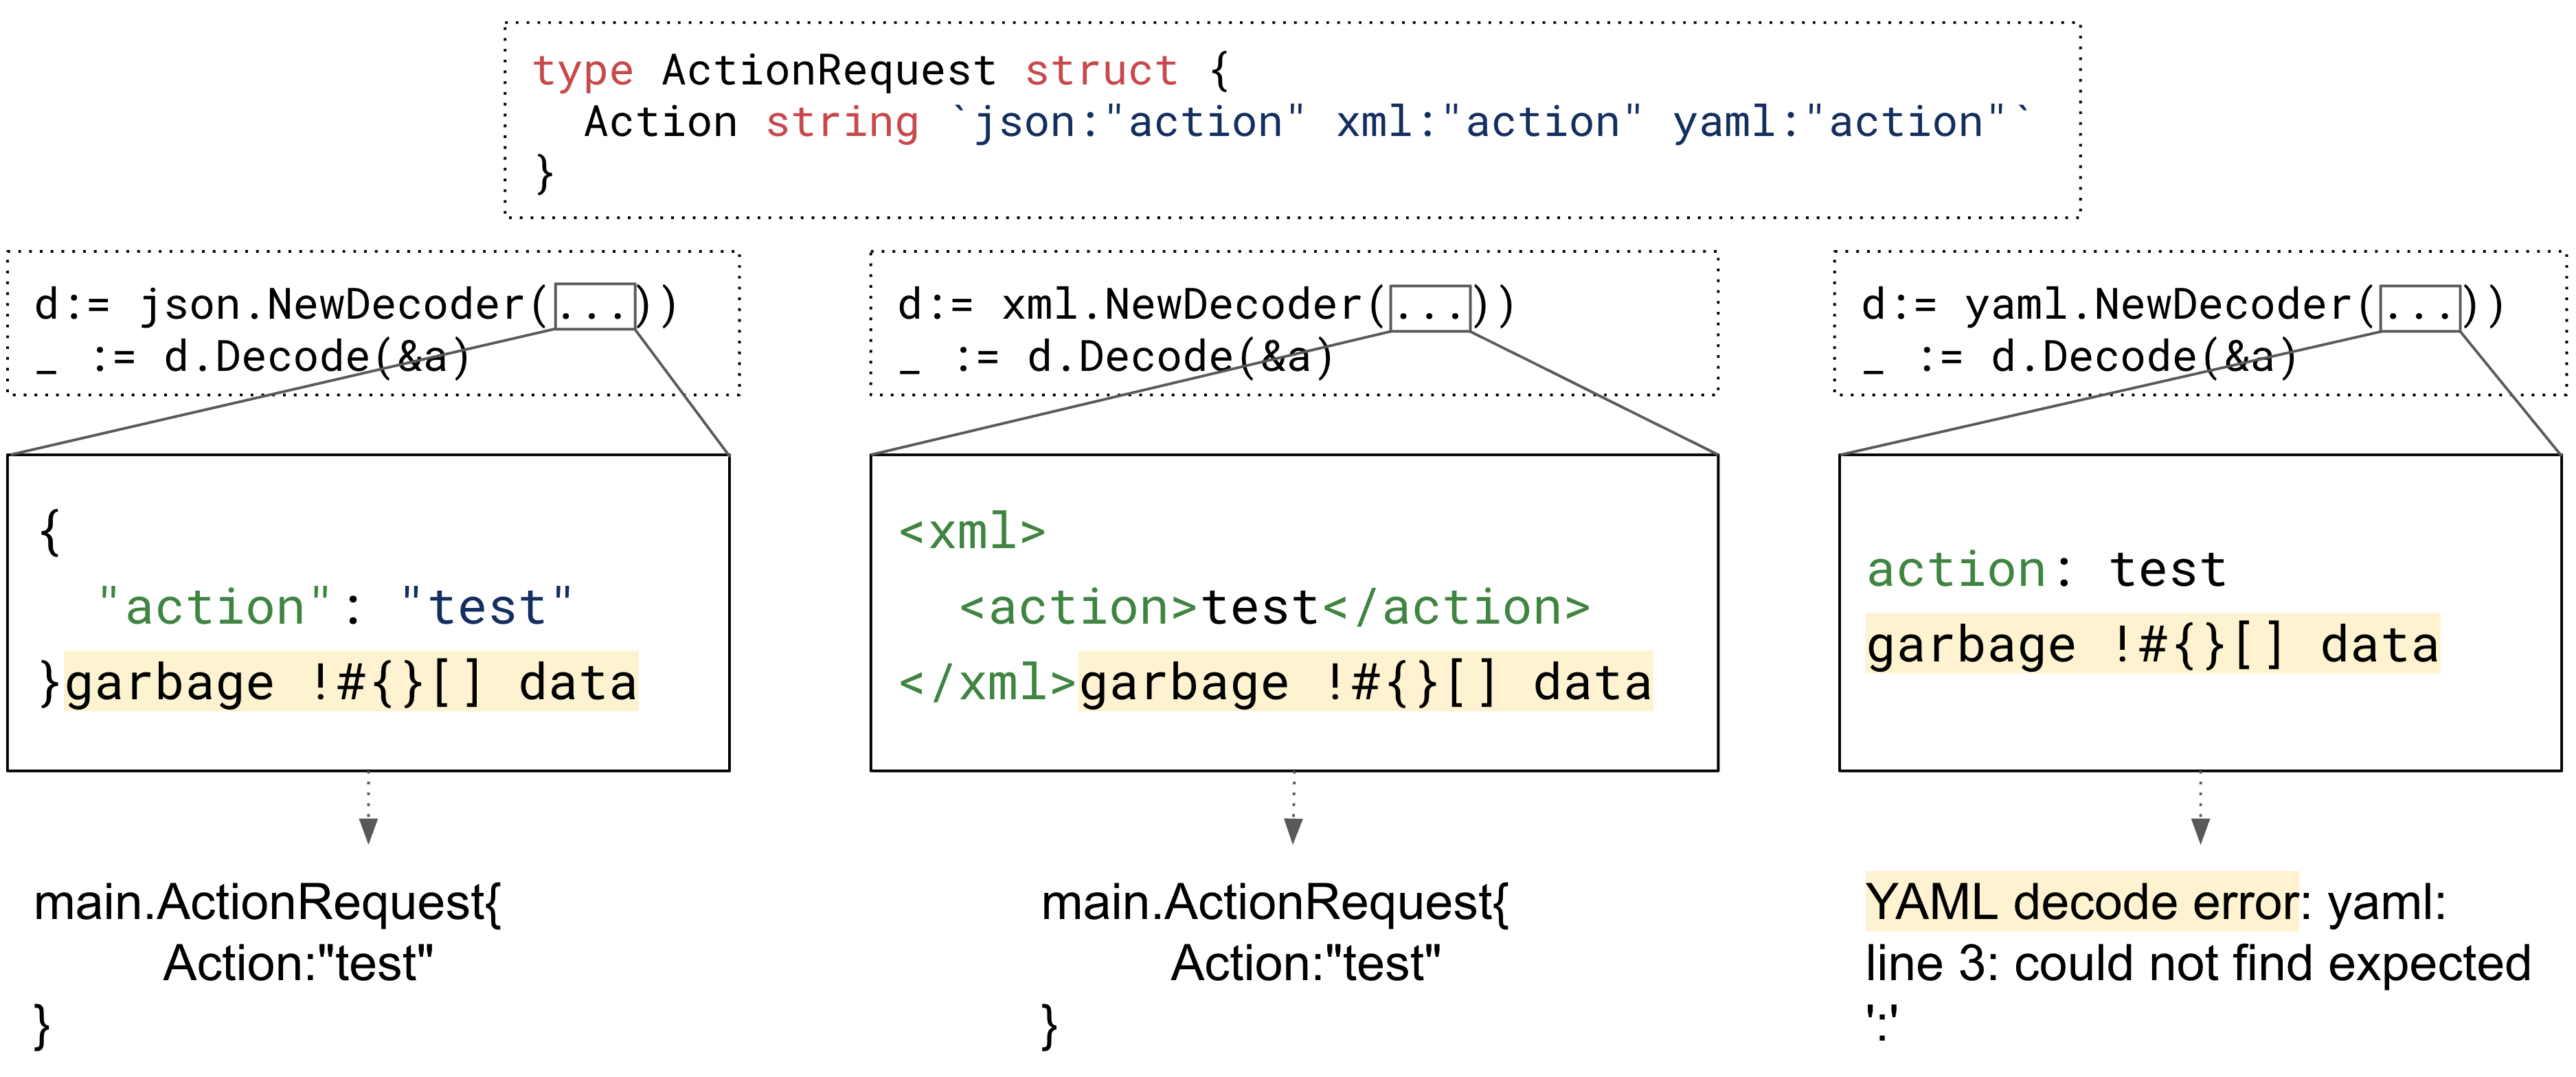Image resolution: width=2576 pixels, height=1077 pixels.
Task: Click the highlighted garbage line in the YAML payload
Action: (2152, 645)
